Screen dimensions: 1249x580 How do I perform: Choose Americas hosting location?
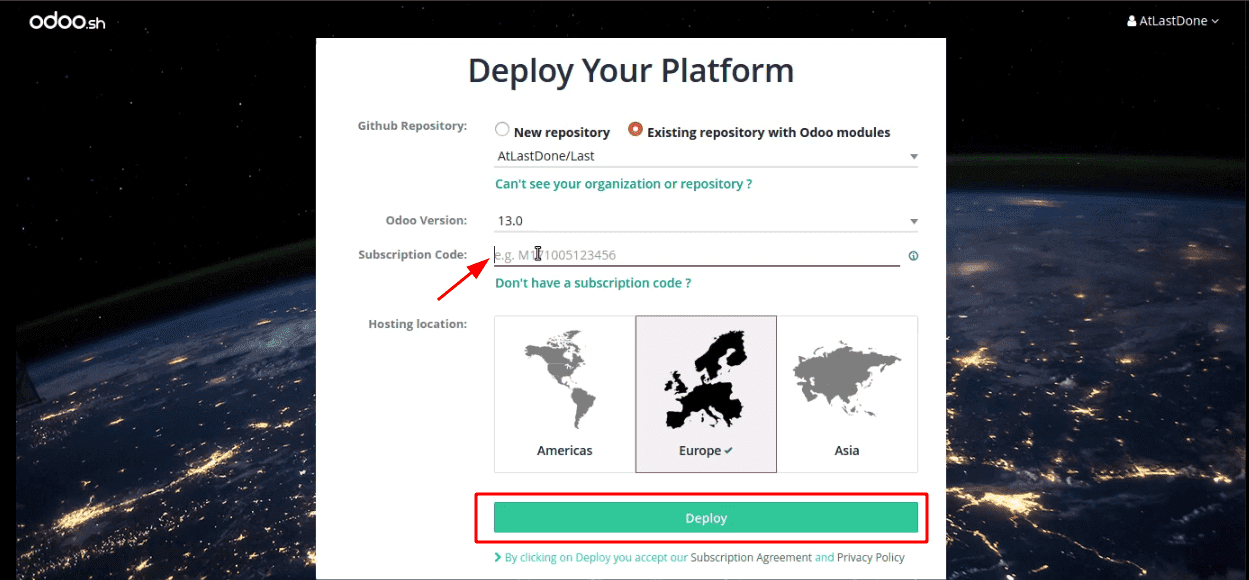[565, 394]
